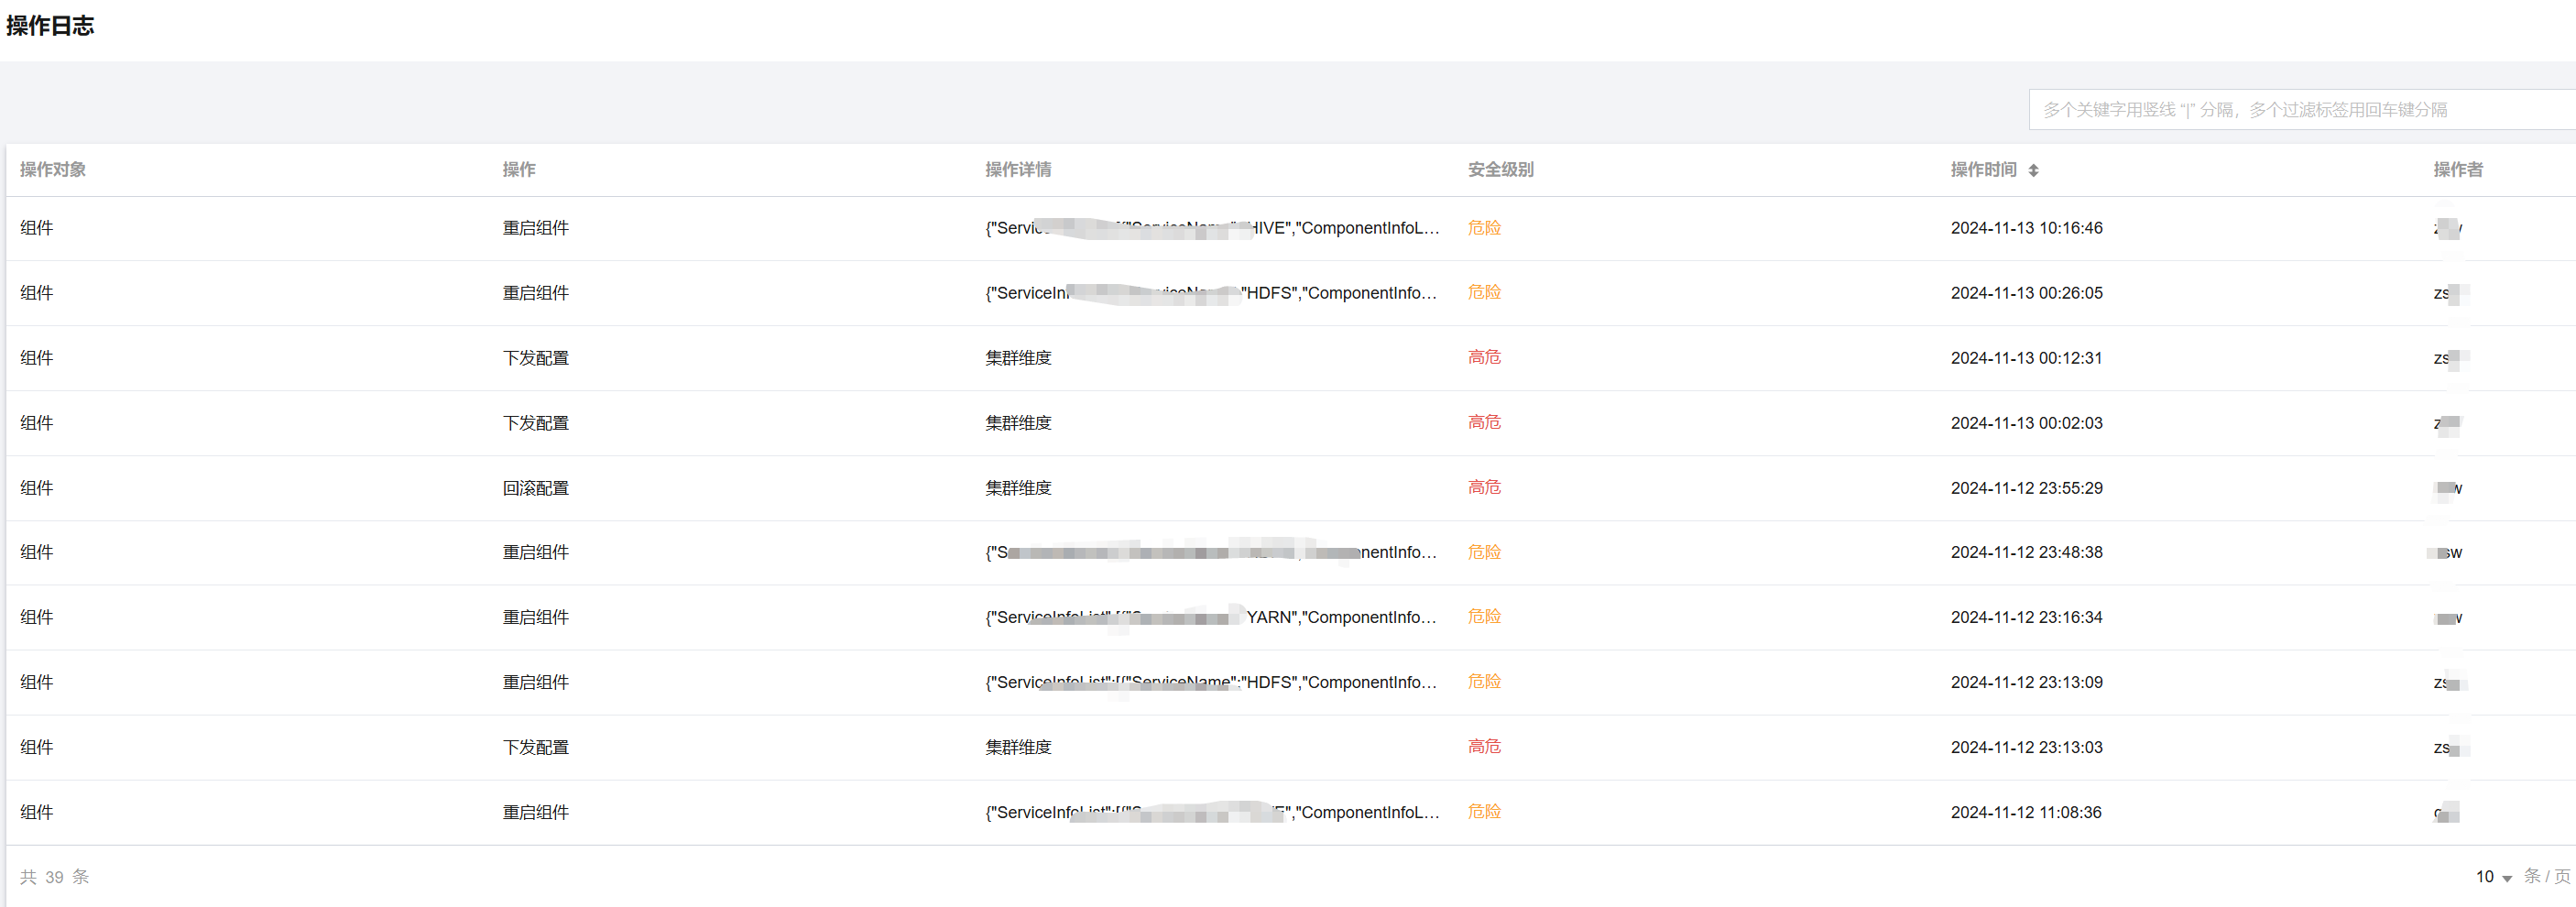Click 集群维度 in the 23:13:03 row
The image size is (2576, 907).
click(x=1017, y=747)
